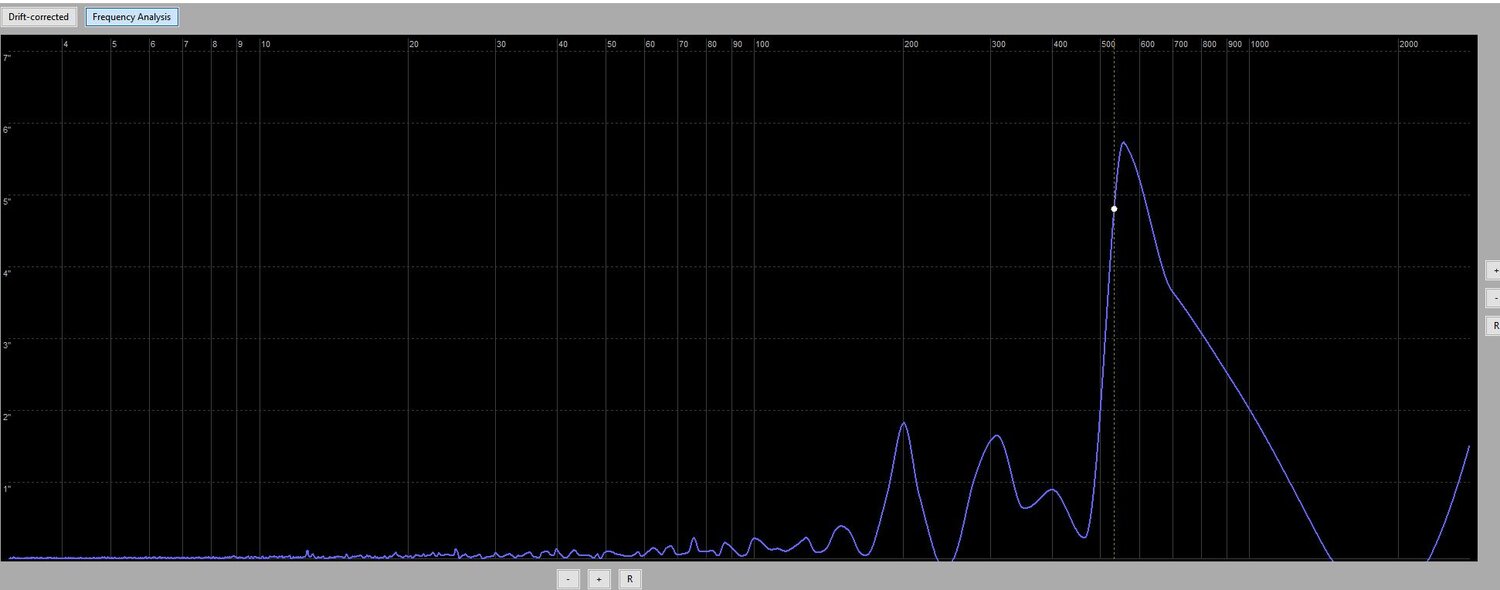Click the peak near the 300 gridline

pyautogui.click(x=996, y=436)
